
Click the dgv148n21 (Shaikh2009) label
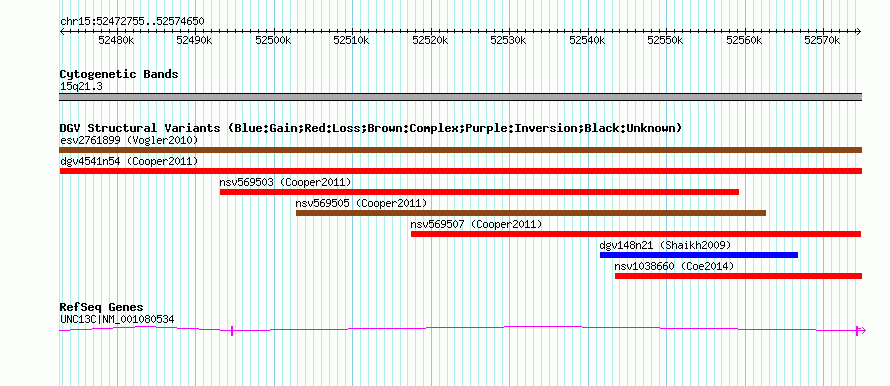[665, 245]
